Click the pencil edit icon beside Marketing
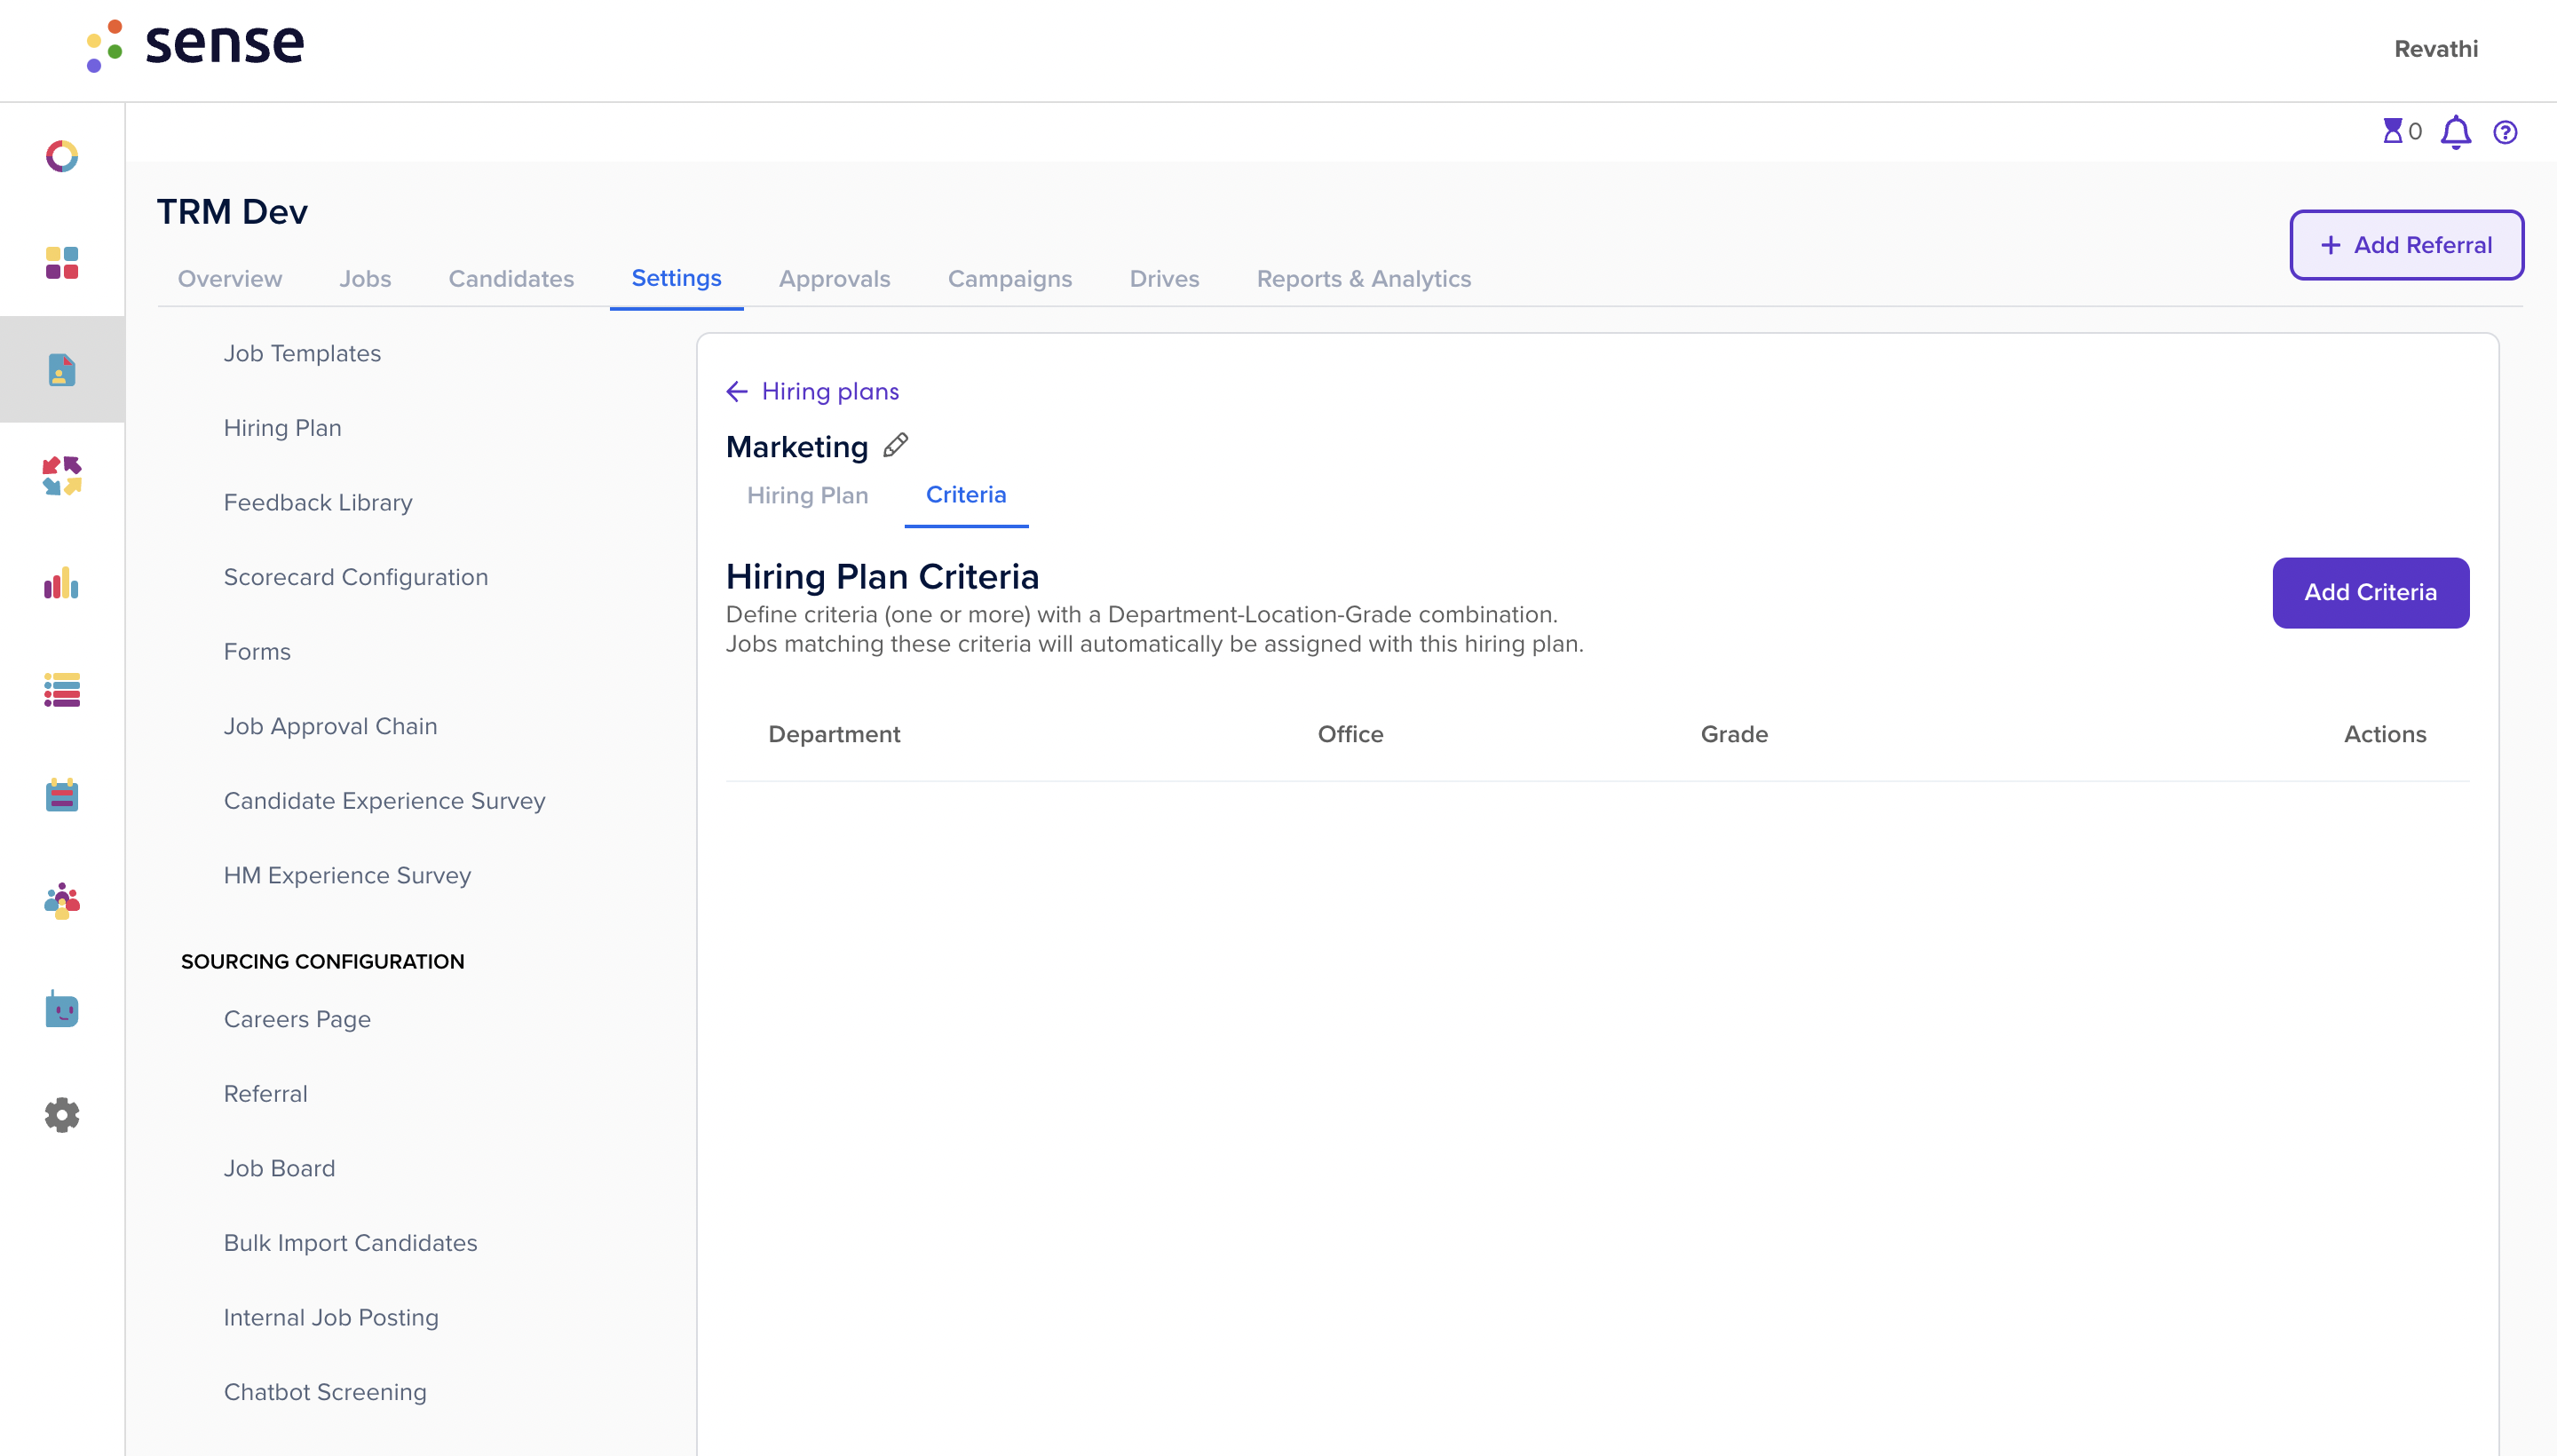Screen dimensions: 2557x1456 pyautogui.click(x=895, y=445)
